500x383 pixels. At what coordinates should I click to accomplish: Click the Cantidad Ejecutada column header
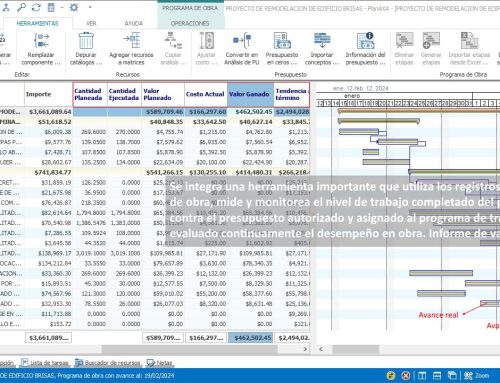click(124, 94)
